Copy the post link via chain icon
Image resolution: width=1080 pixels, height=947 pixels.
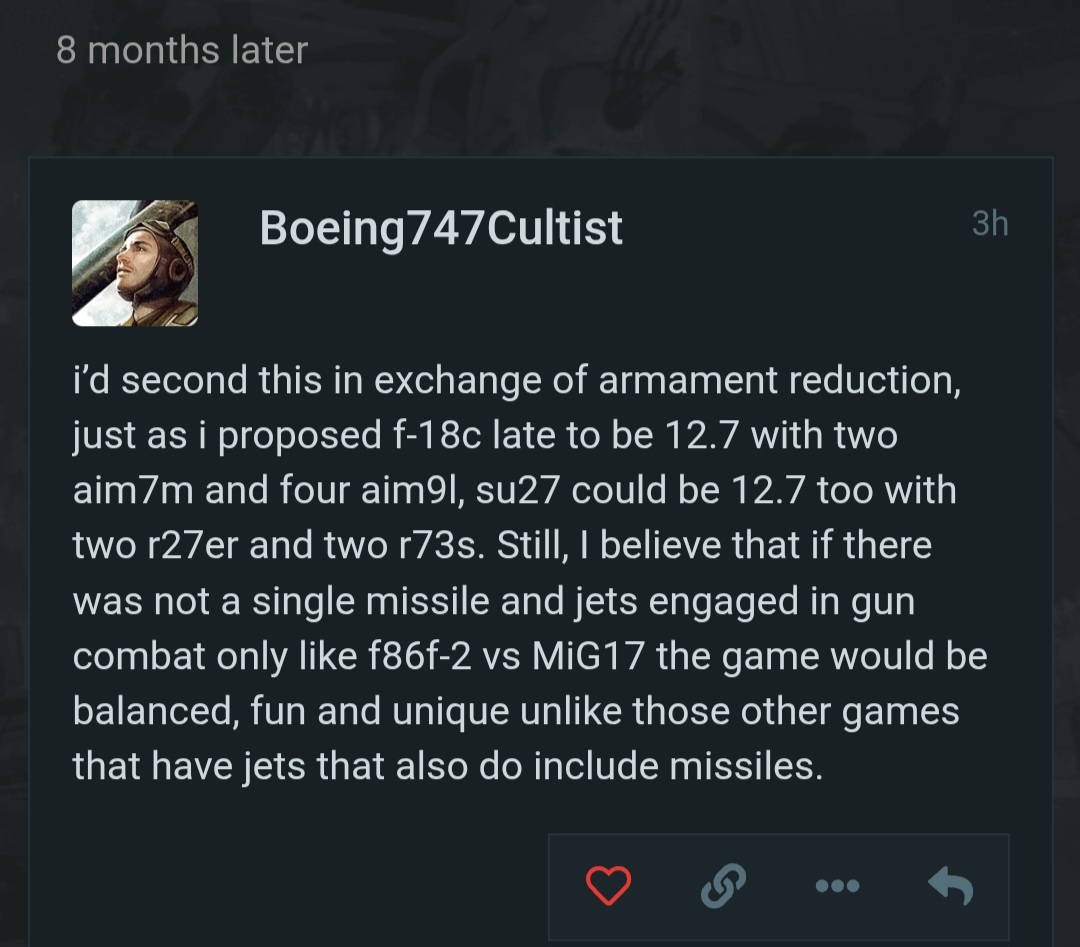click(723, 885)
